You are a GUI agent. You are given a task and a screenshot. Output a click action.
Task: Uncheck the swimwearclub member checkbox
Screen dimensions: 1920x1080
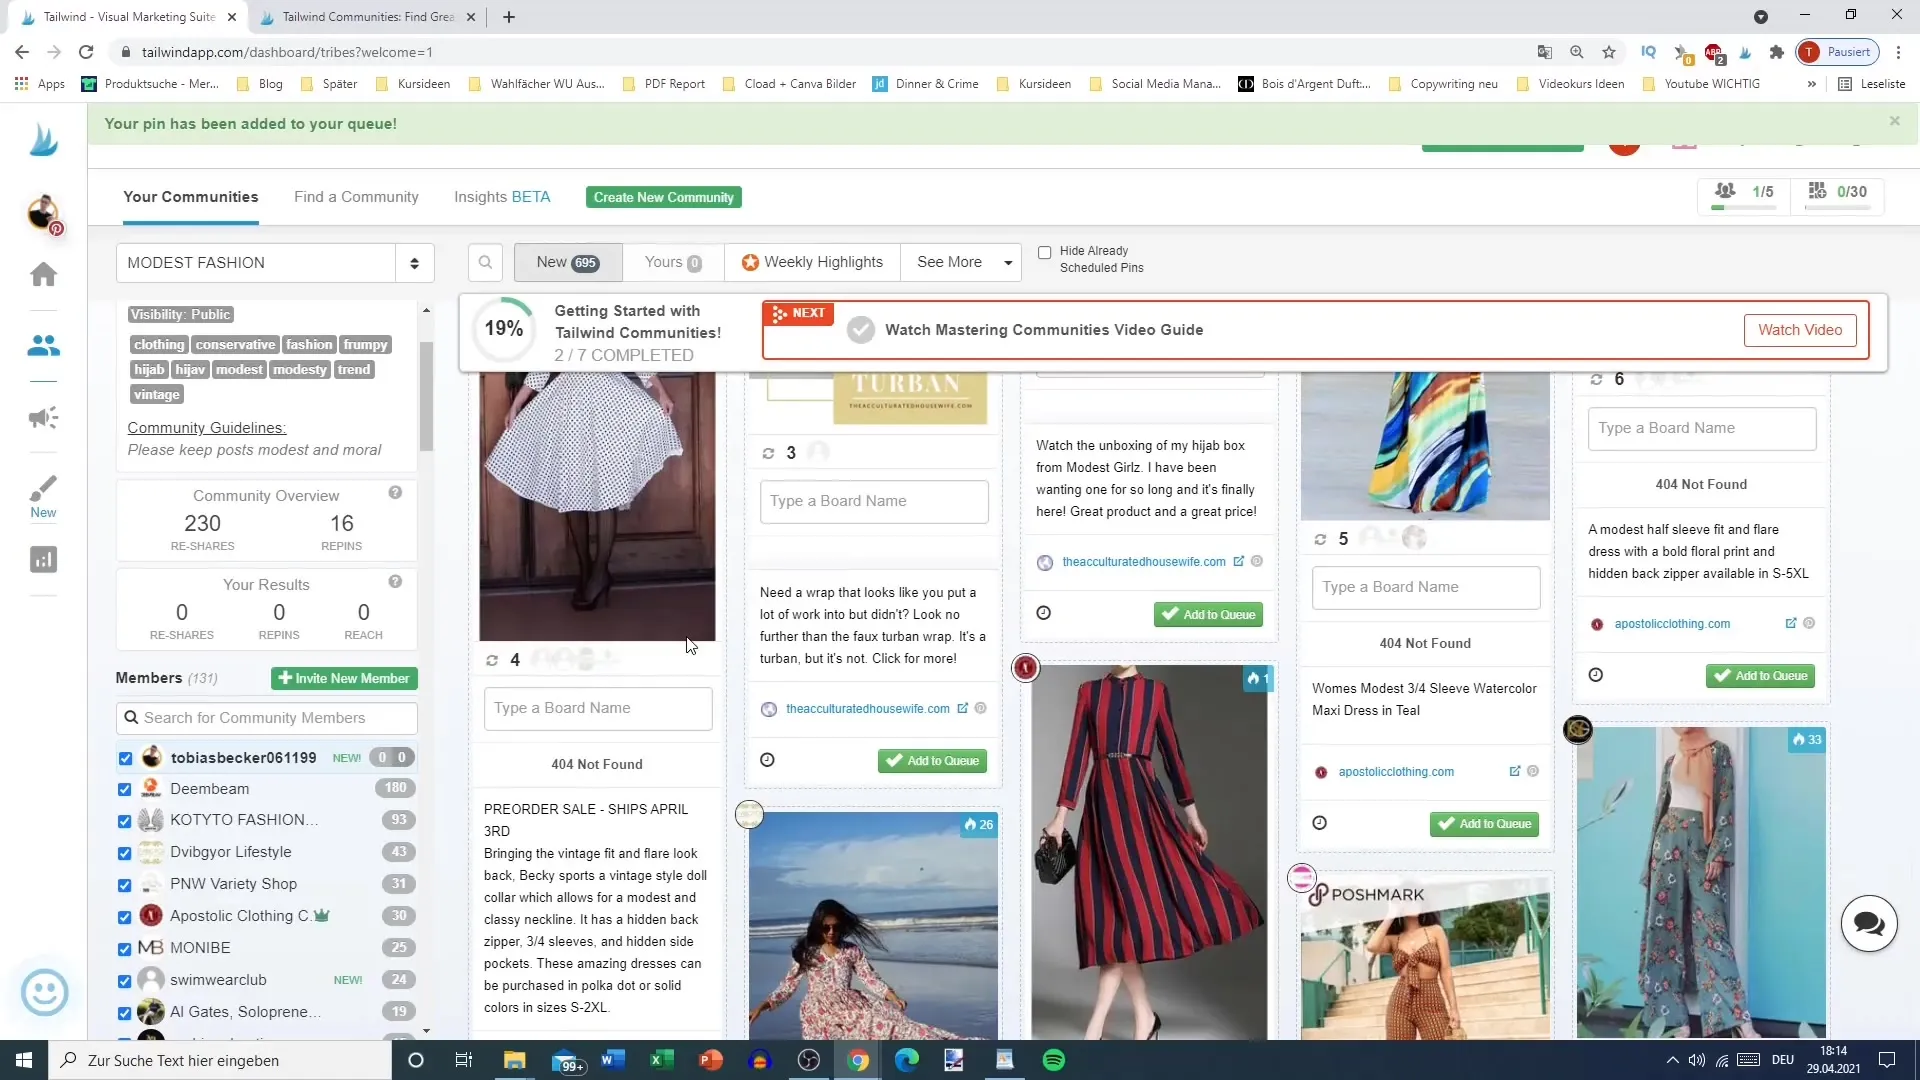click(124, 978)
